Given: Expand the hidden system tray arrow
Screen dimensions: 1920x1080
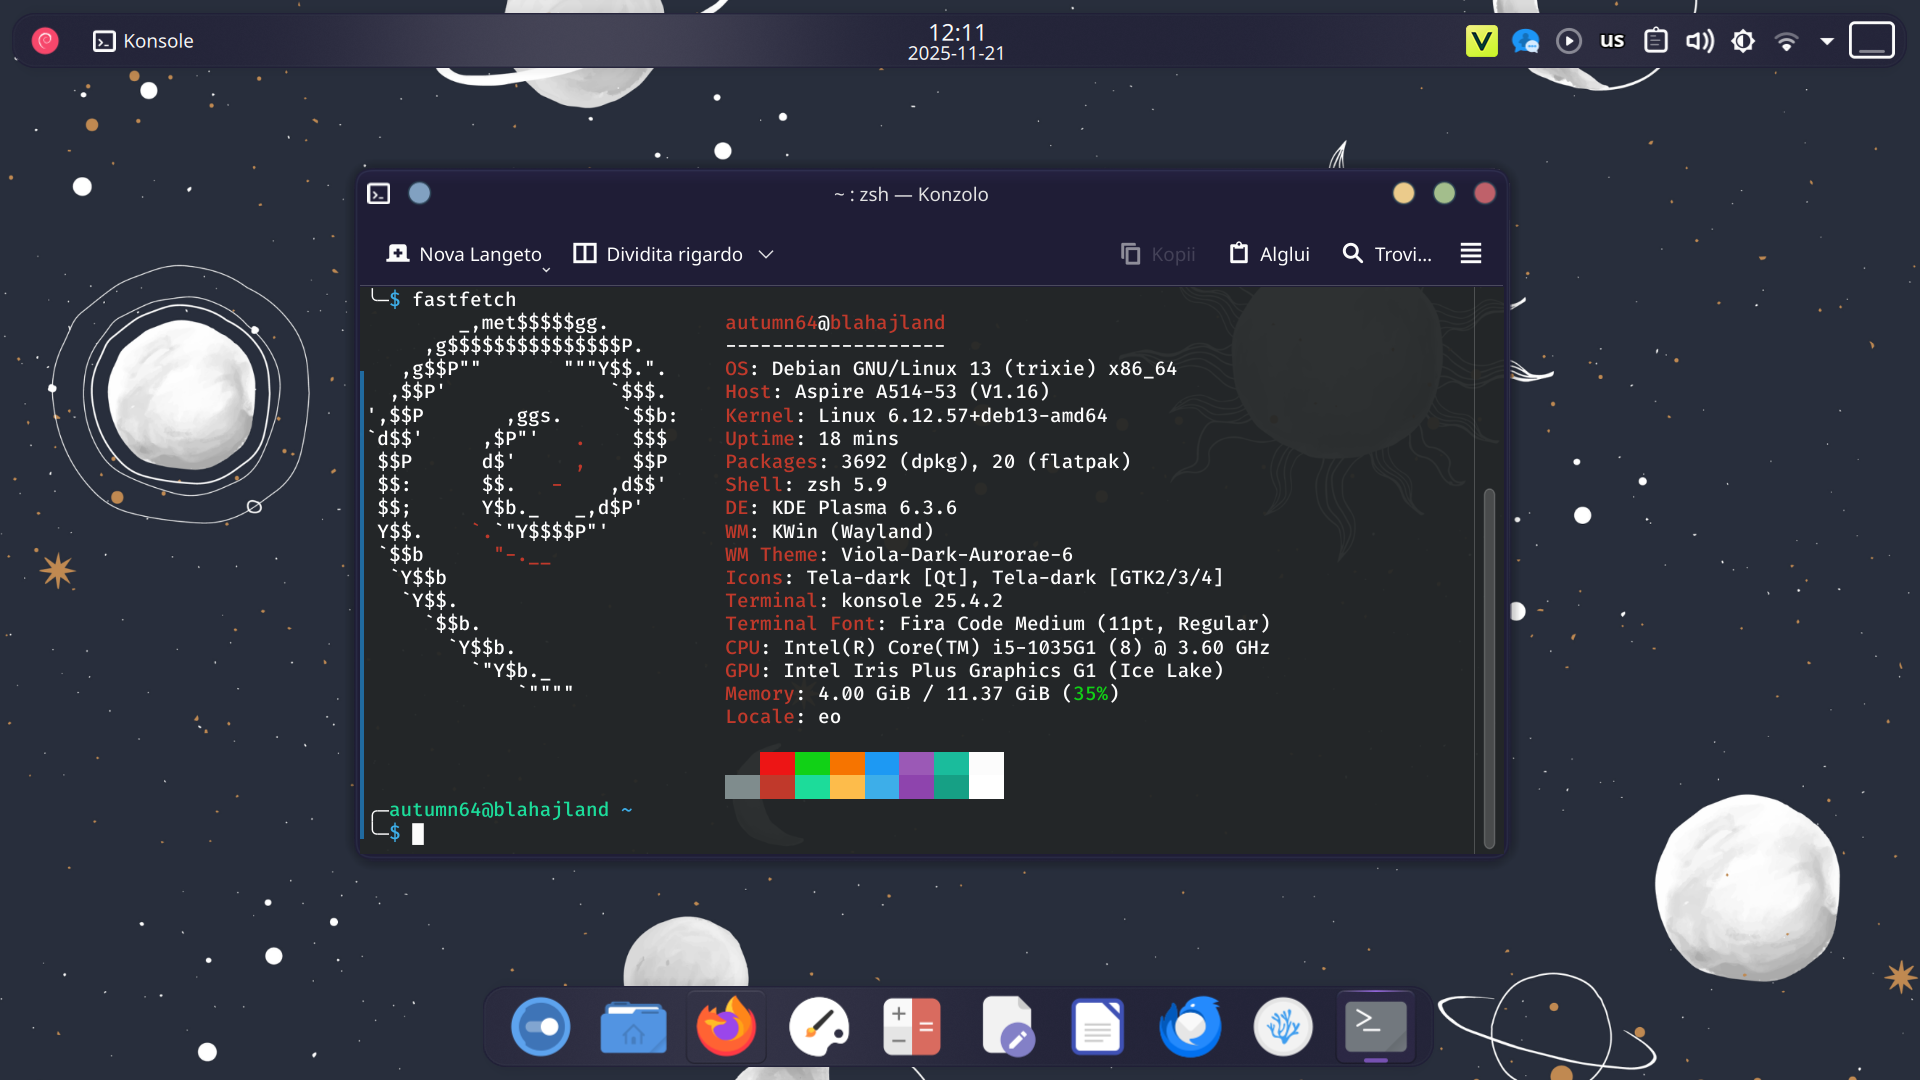Looking at the screenshot, I should (1827, 41).
